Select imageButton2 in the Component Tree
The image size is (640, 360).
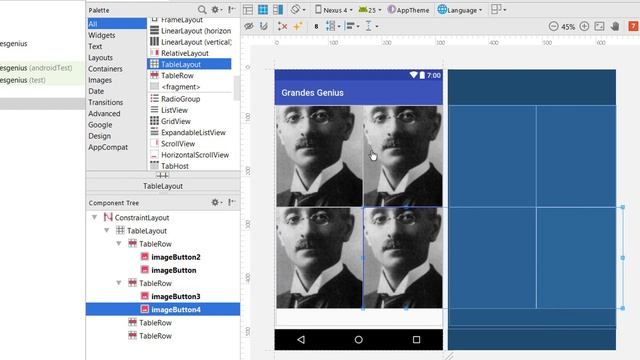pyautogui.click(x=176, y=257)
